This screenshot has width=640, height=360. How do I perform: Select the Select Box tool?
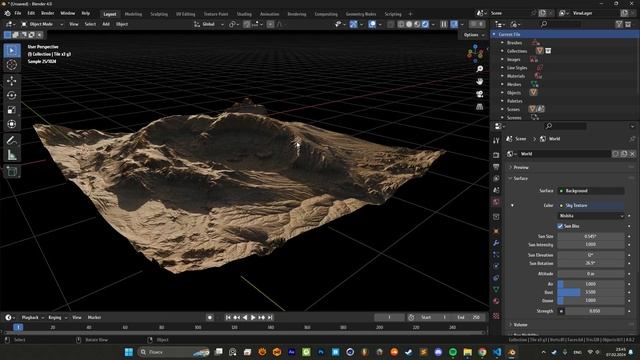pyautogui.click(x=12, y=51)
